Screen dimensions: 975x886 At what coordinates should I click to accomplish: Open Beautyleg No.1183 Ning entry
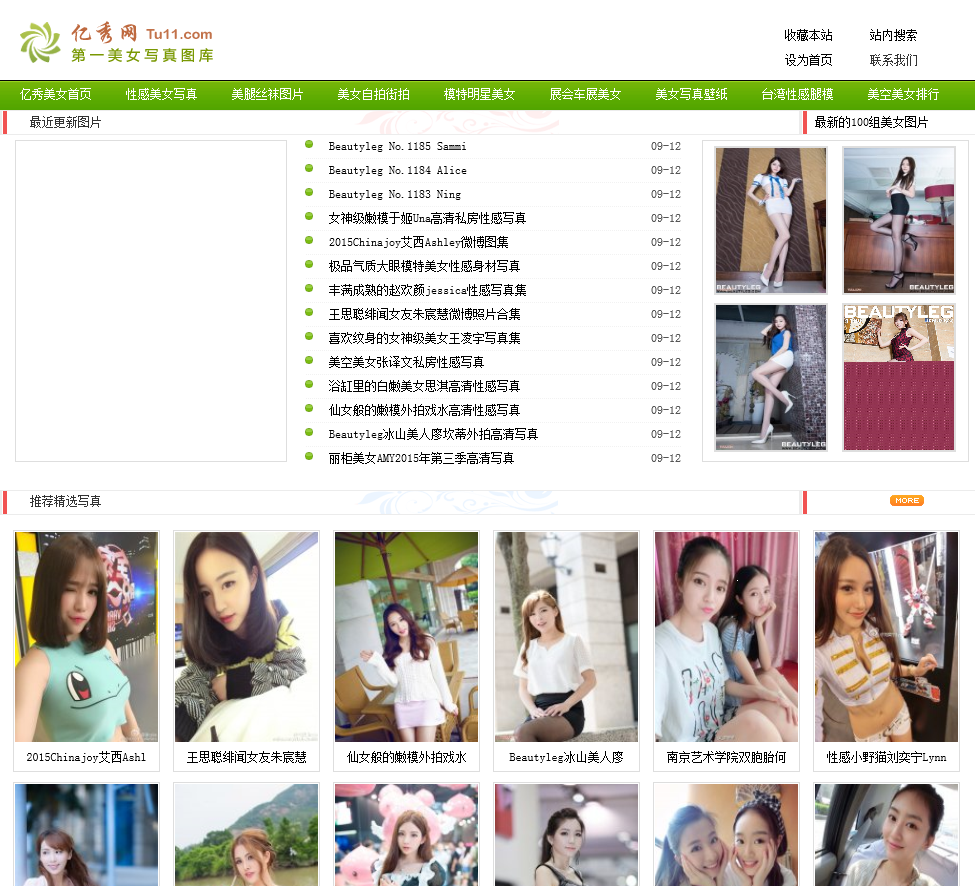pos(395,195)
